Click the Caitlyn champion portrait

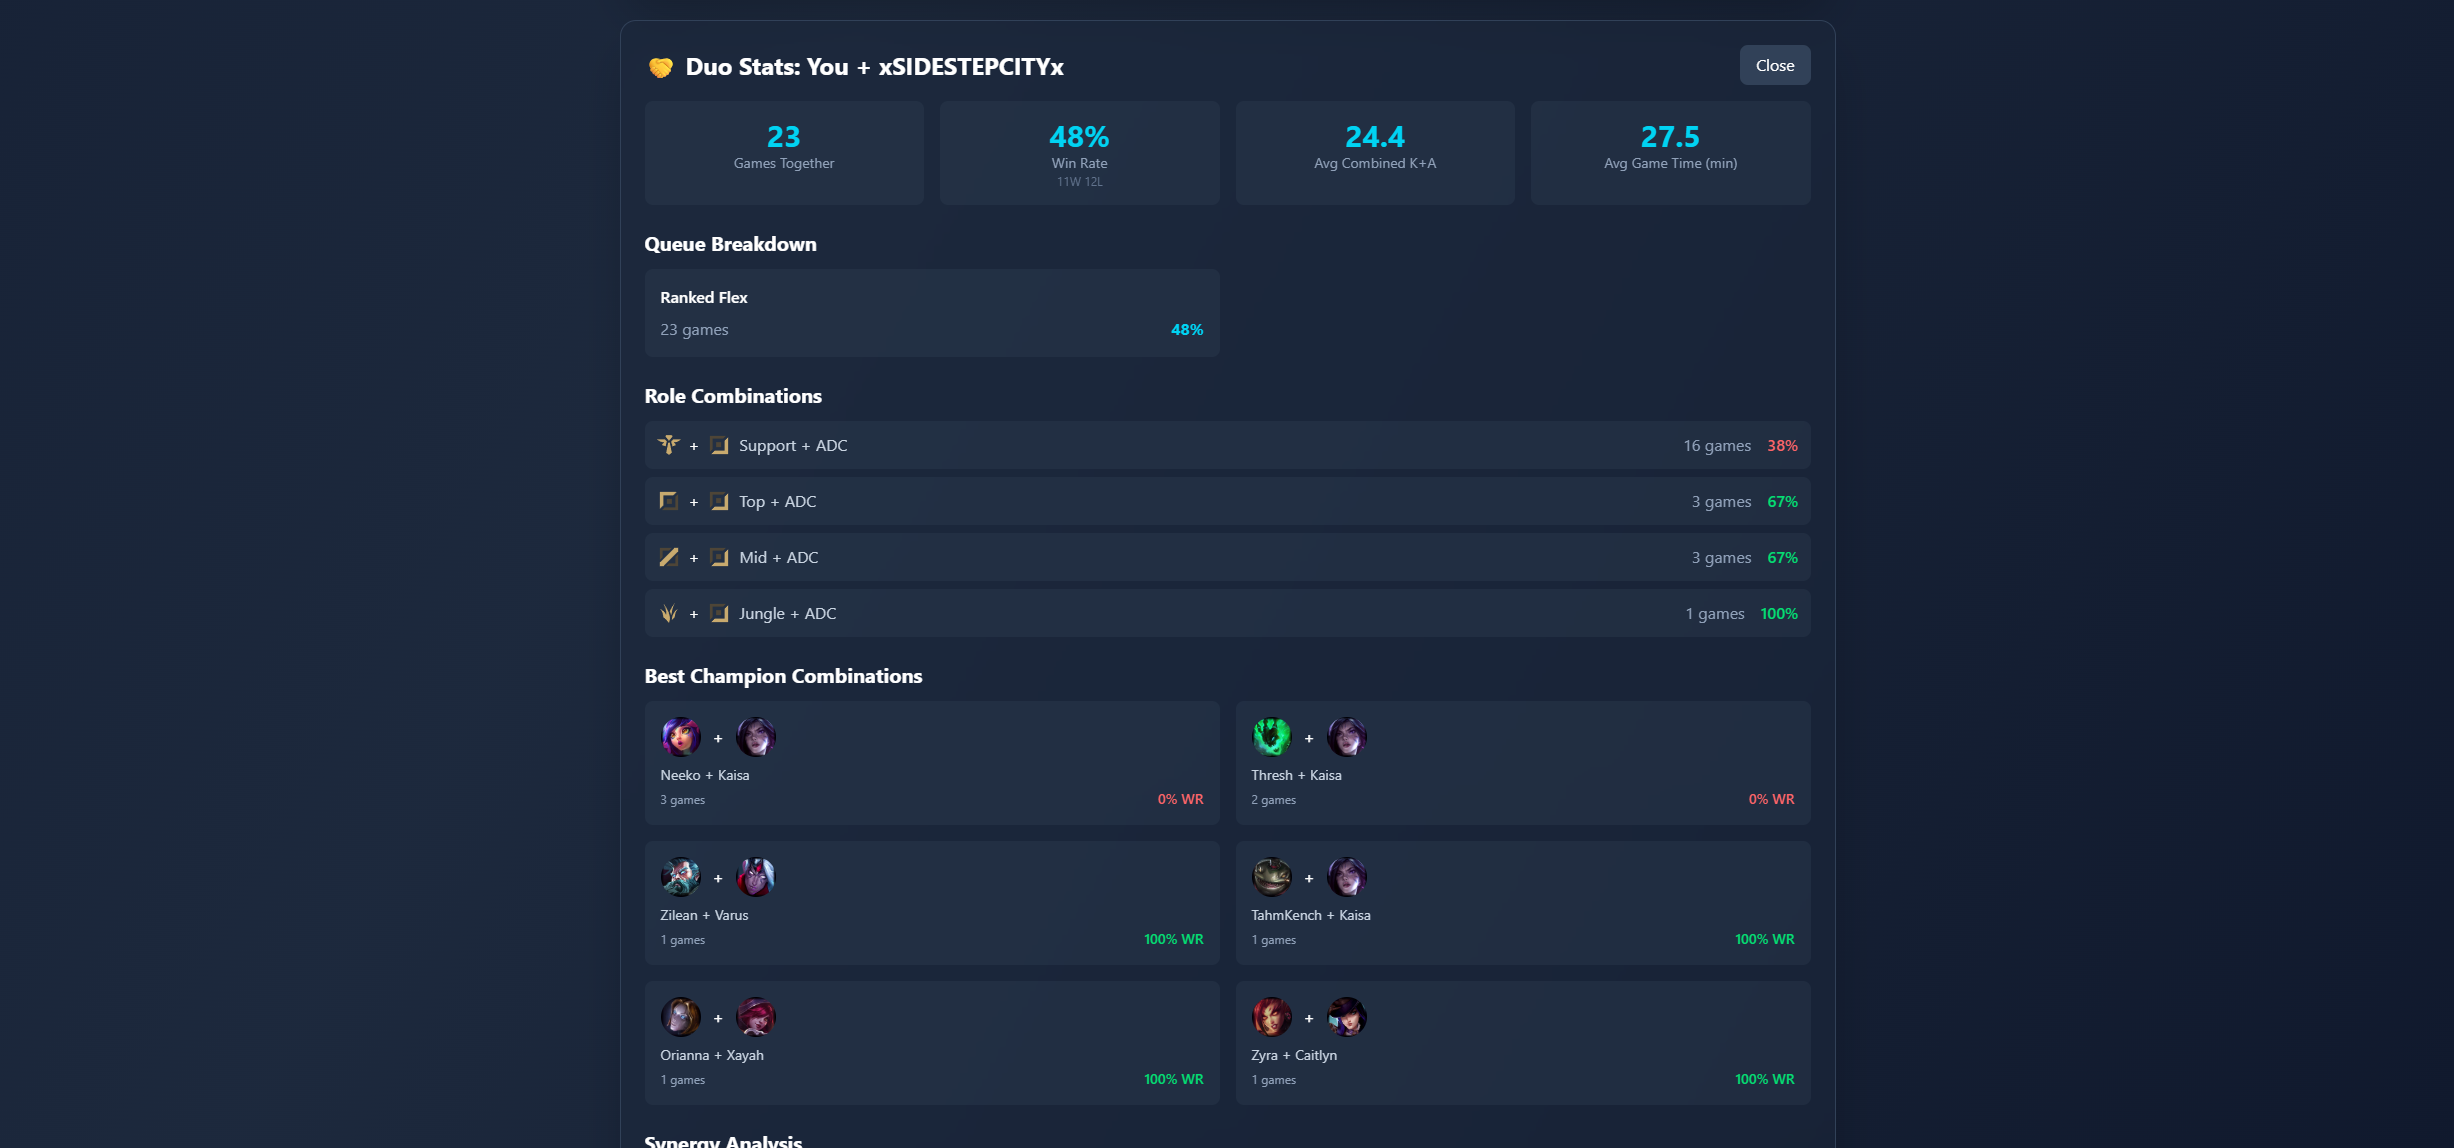point(1346,1017)
